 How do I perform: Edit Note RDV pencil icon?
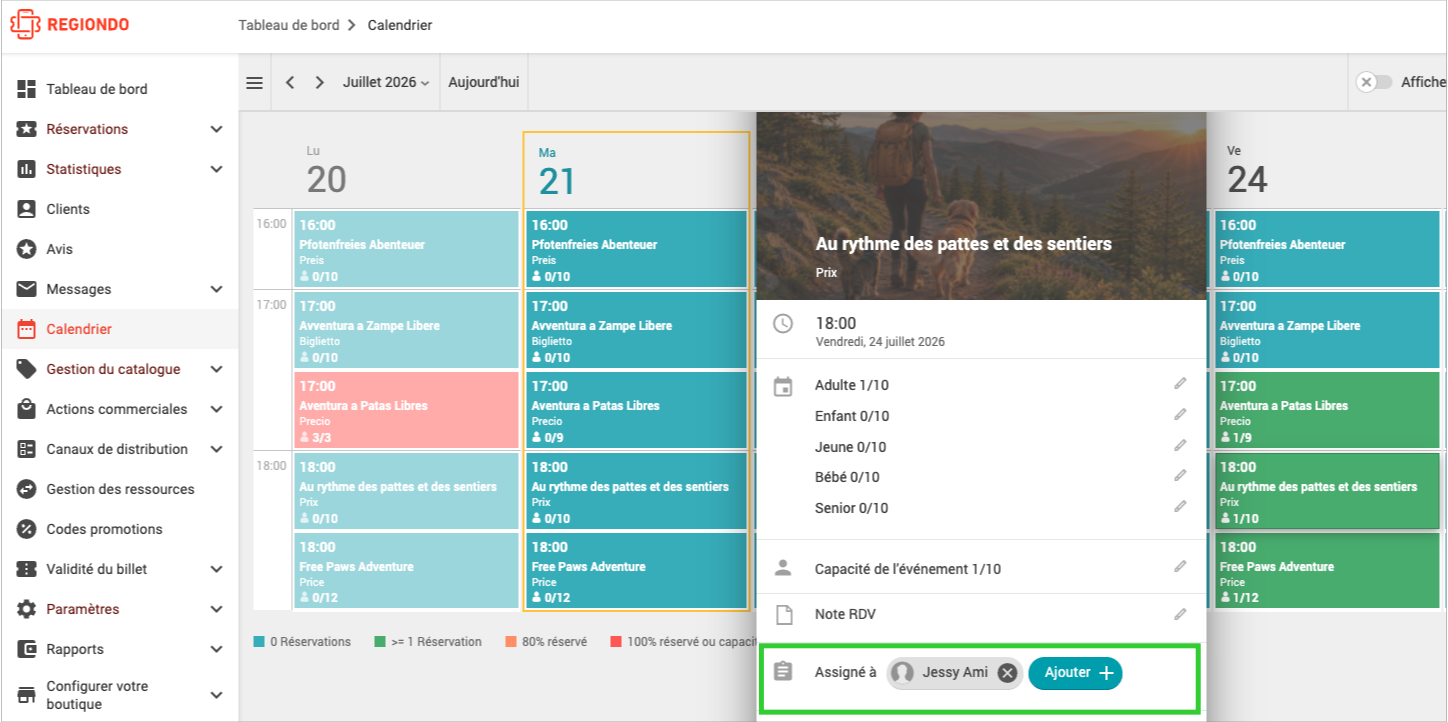pos(1180,614)
